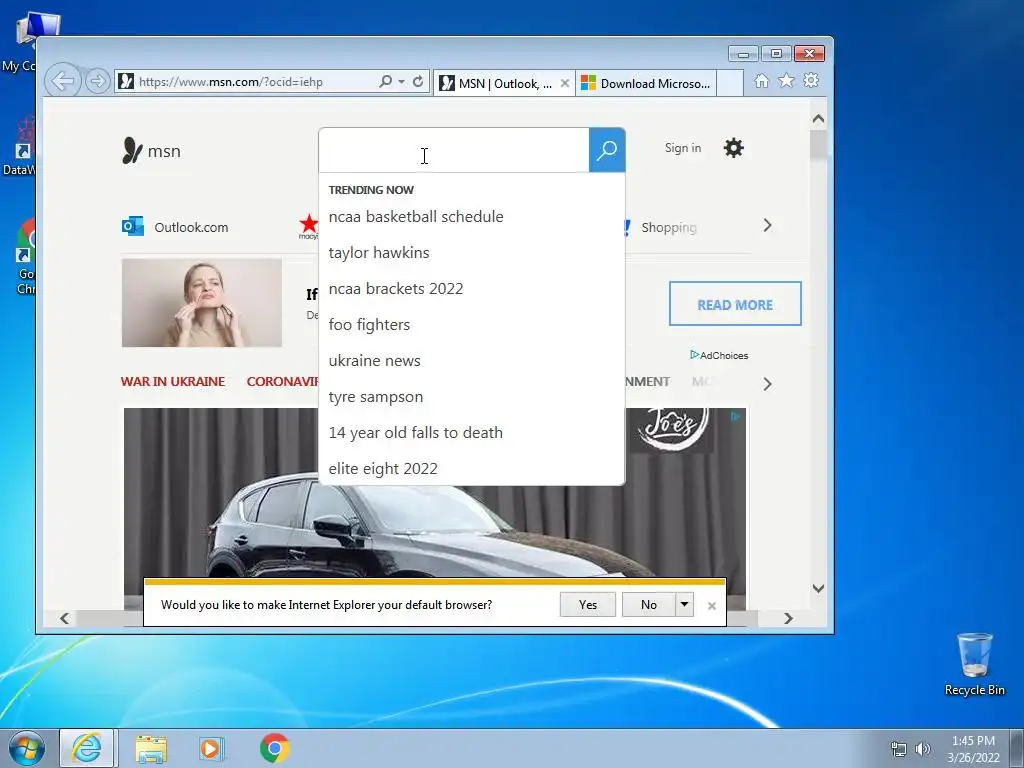Click Yes to set default browser
This screenshot has height=768, width=1024.
tap(588, 605)
